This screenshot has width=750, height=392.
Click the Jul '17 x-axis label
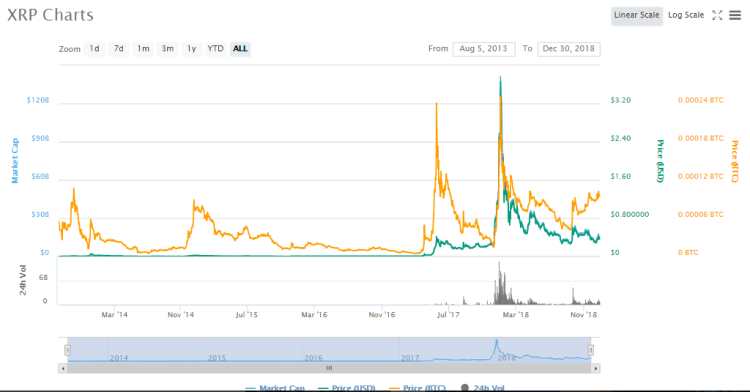pyautogui.click(x=448, y=315)
